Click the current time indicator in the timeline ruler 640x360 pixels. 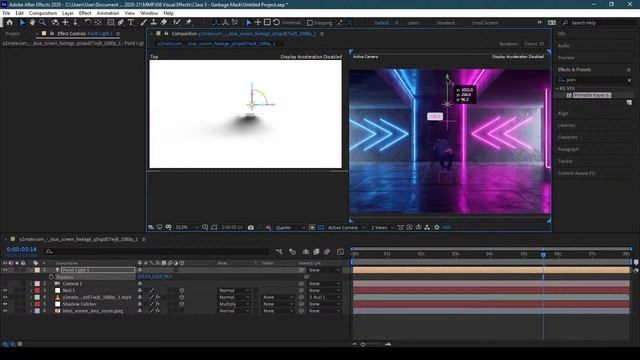click(x=543, y=254)
